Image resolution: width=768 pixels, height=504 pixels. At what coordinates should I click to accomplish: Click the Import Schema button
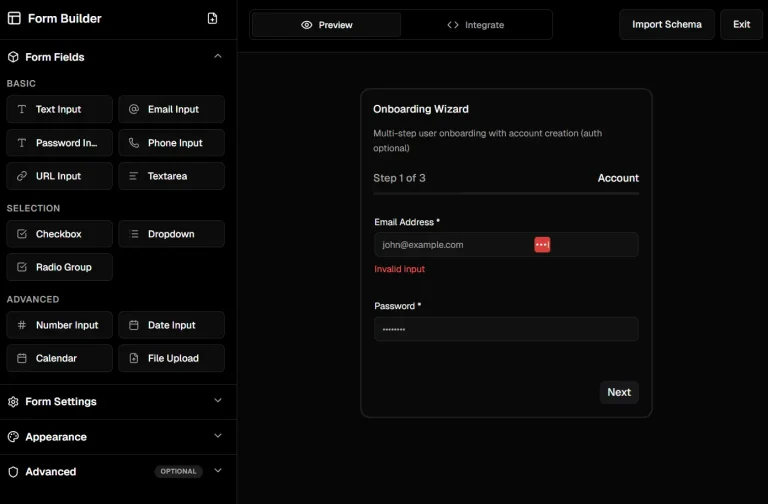click(x=667, y=24)
